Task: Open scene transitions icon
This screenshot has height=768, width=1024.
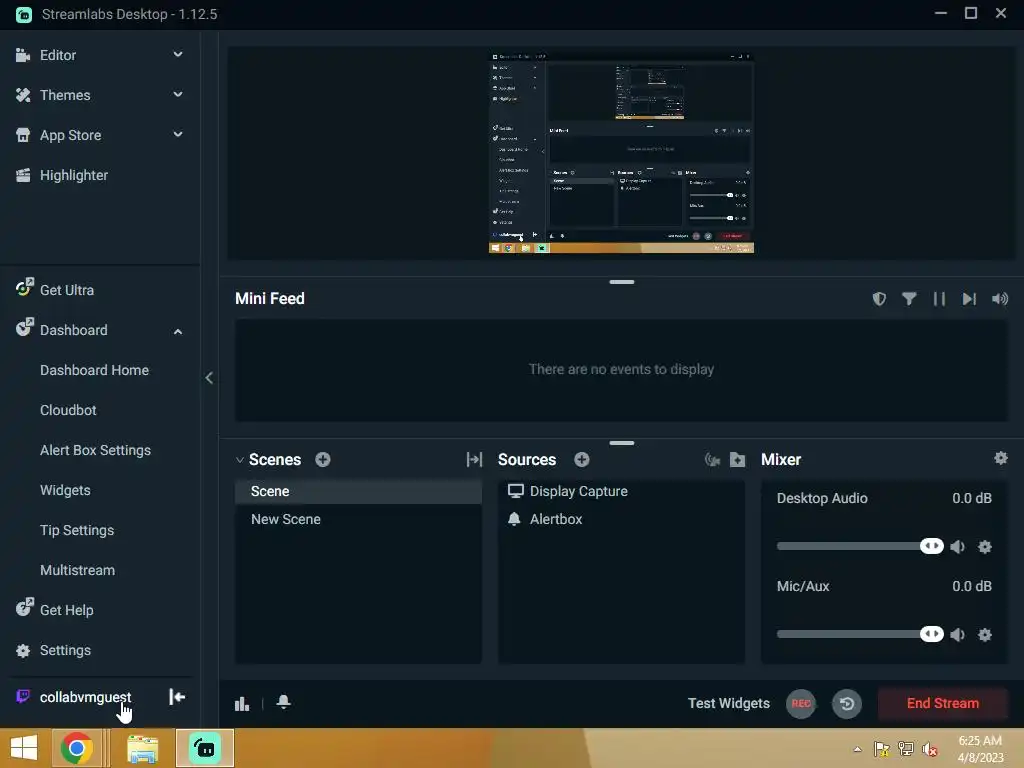Action: pyautogui.click(x=474, y=459)
